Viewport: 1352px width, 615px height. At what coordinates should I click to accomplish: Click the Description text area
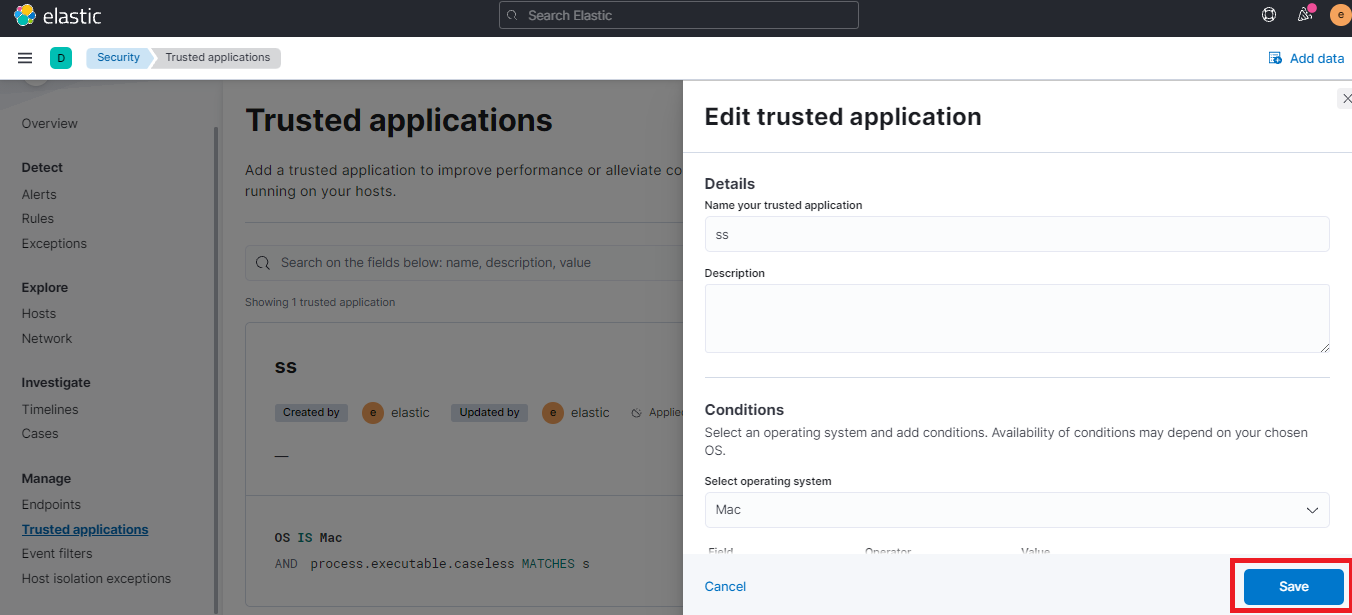point(1016,318)
